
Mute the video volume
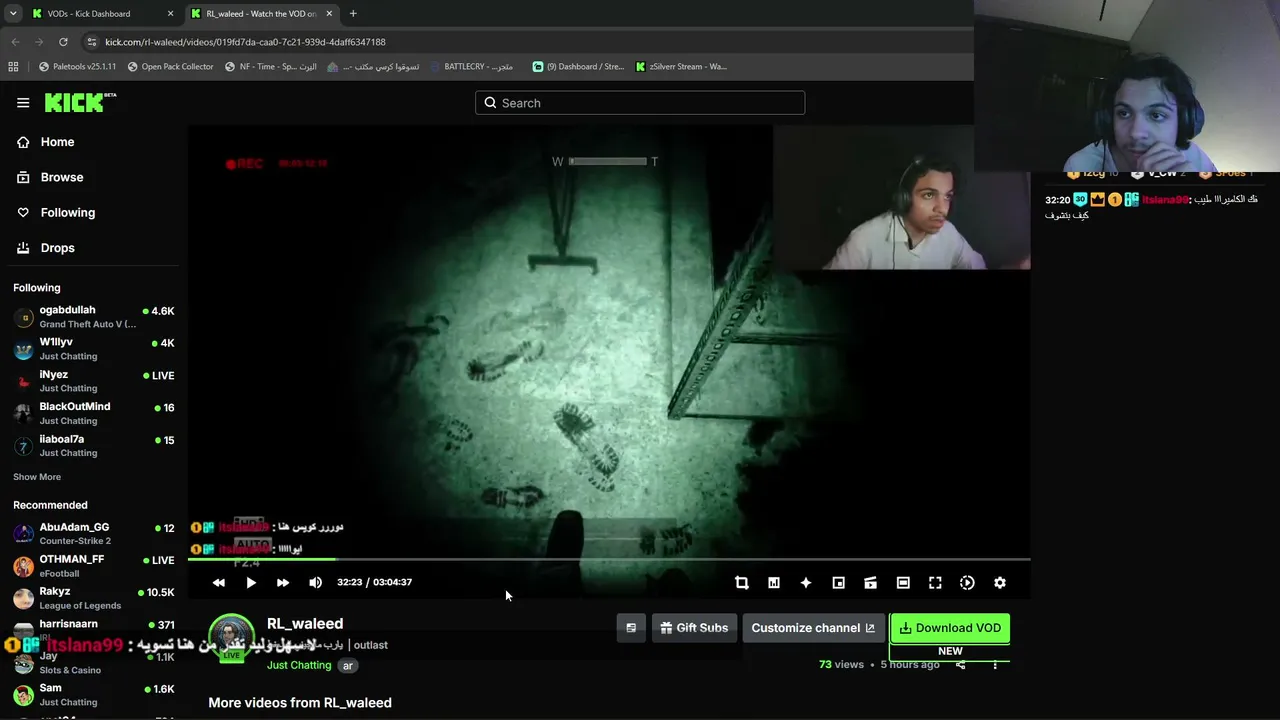click(315, 583)
